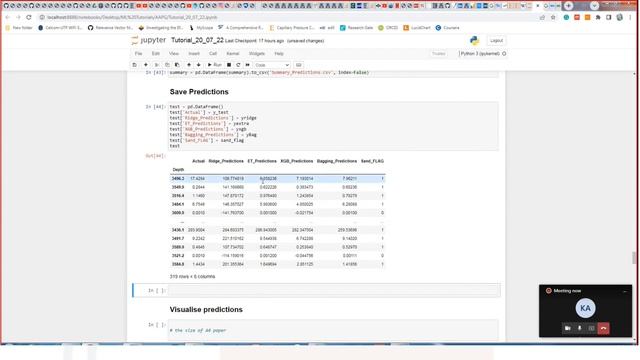Image resolution: width=640 pixels, height=360 pixels.
Task: Move selected cell up arrow
Action: point(189,65)
